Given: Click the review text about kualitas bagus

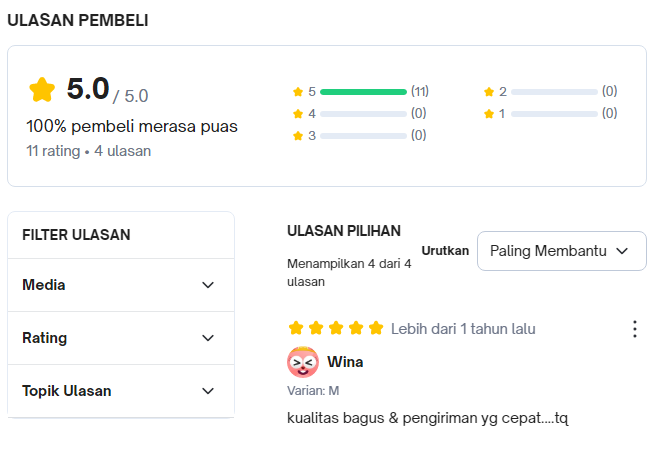Looking at the screenshot, I should point(427,417).
